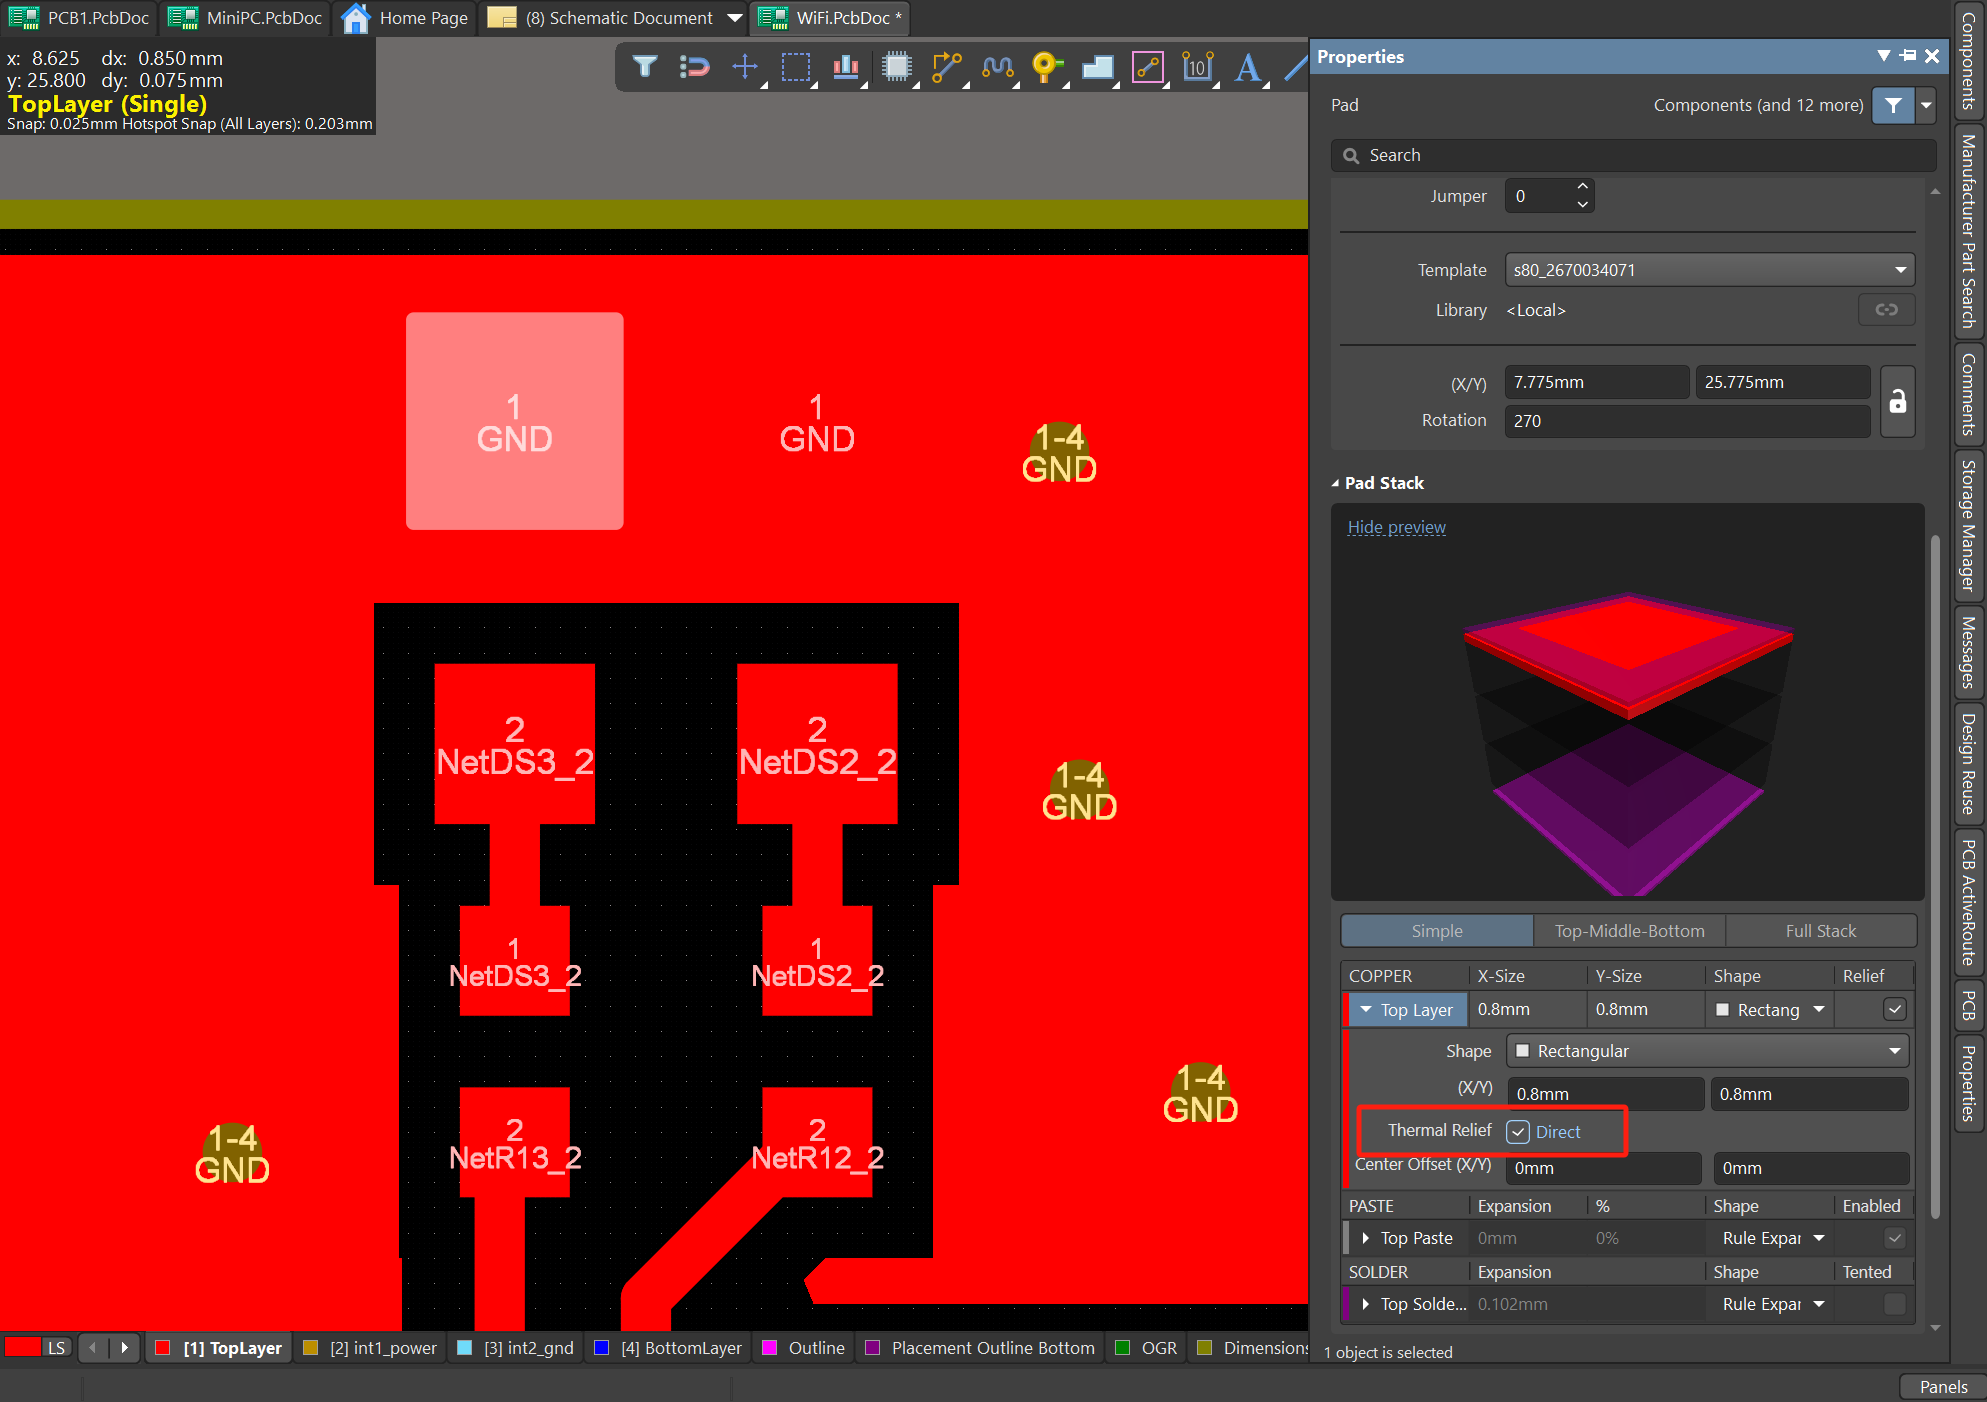Activate the interactive routing tool
This screenshot has width=1987, height=1402.
[x=946, y=67]
